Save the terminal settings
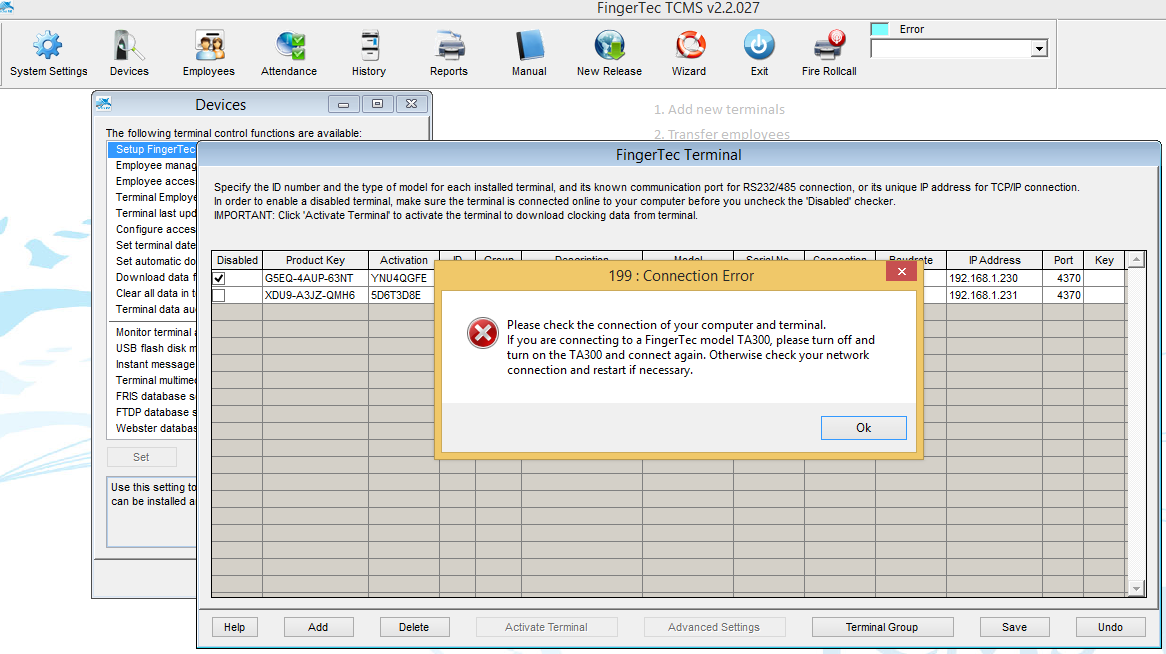The width and height of the screenshot is (1166, 654). pyautogui.click(x=1014, y=627)
